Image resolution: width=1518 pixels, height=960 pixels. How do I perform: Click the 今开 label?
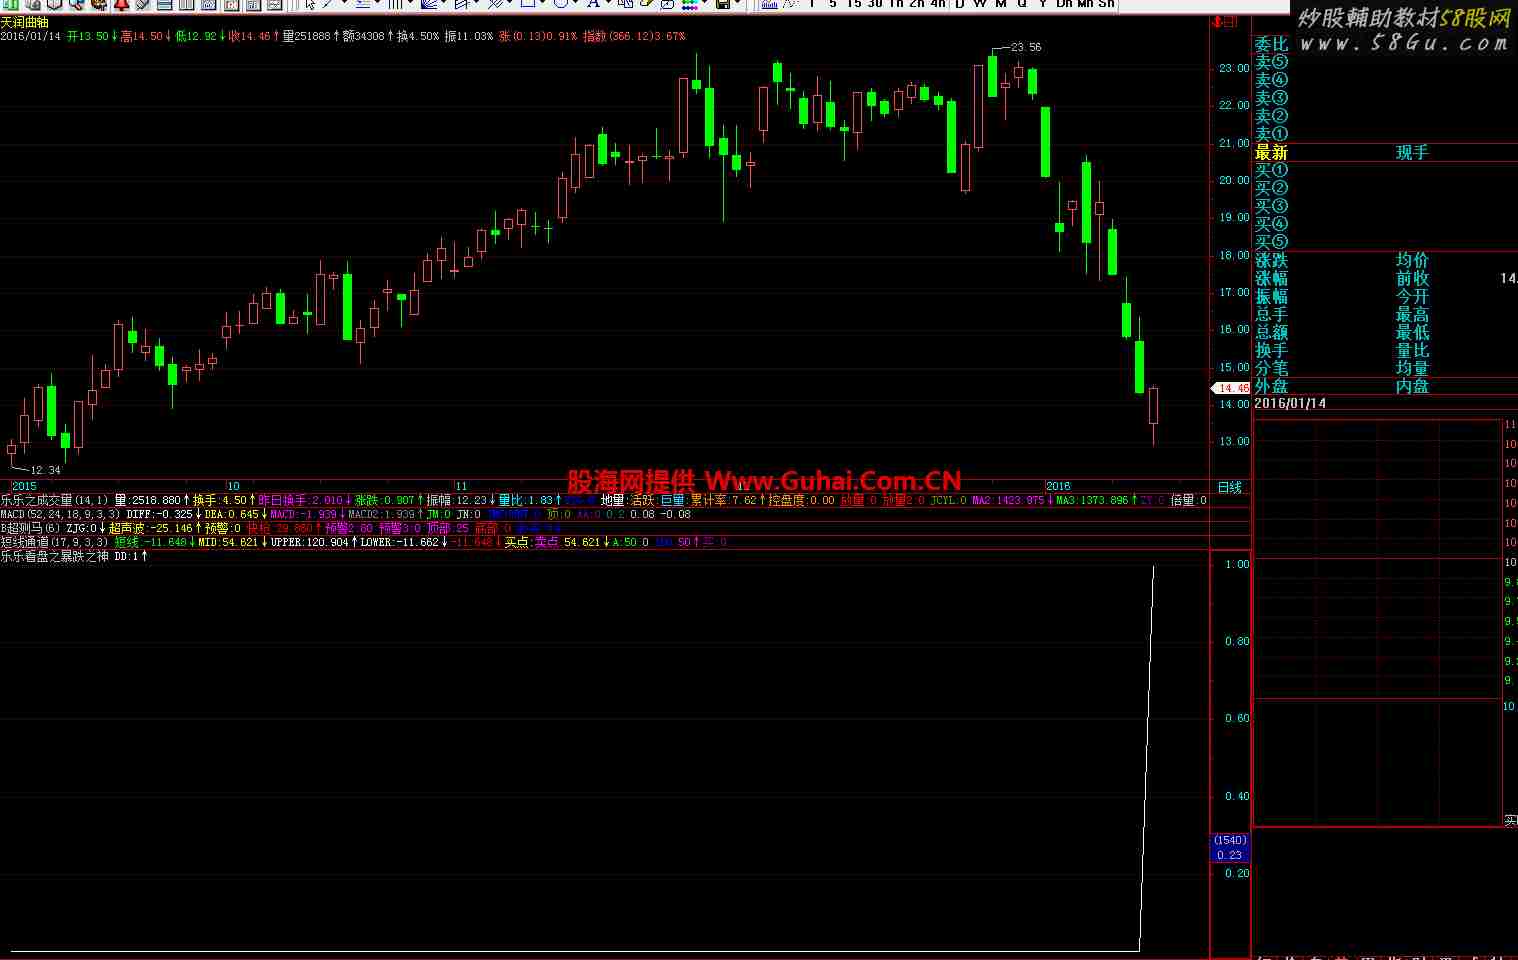(x=1413, y=296)
